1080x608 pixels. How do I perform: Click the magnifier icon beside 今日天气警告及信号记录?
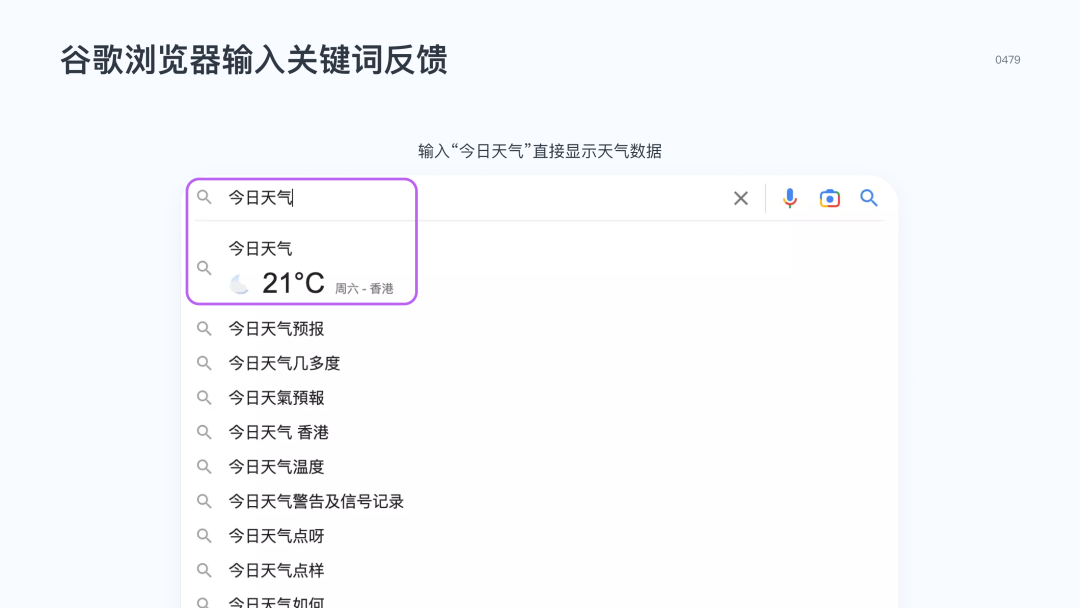point(204,501)
